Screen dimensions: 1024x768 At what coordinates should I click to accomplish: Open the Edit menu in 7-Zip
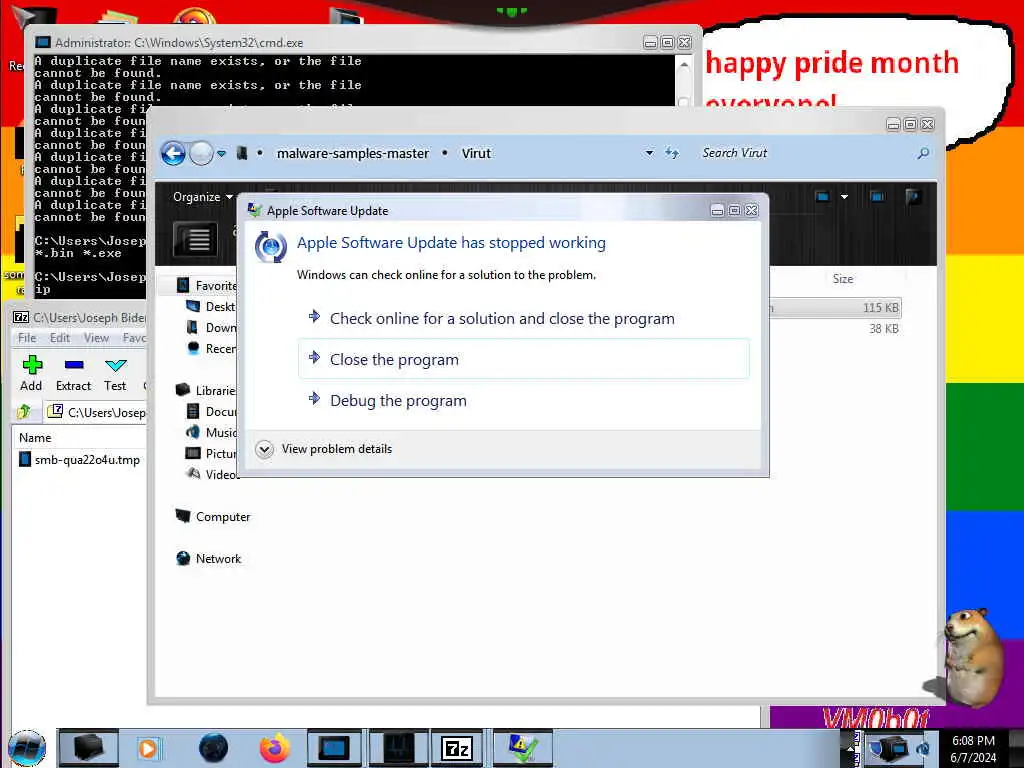[x=59, y=338]
